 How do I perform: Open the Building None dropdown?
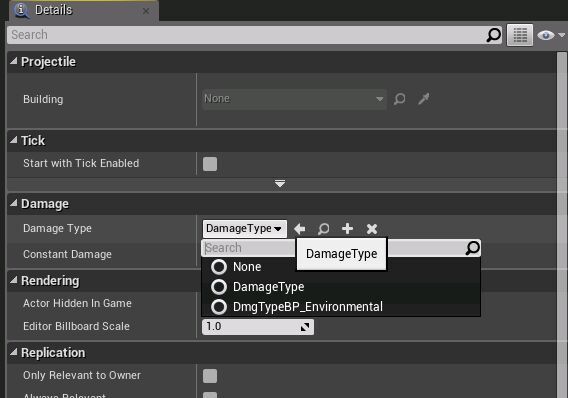coord(294,99)
